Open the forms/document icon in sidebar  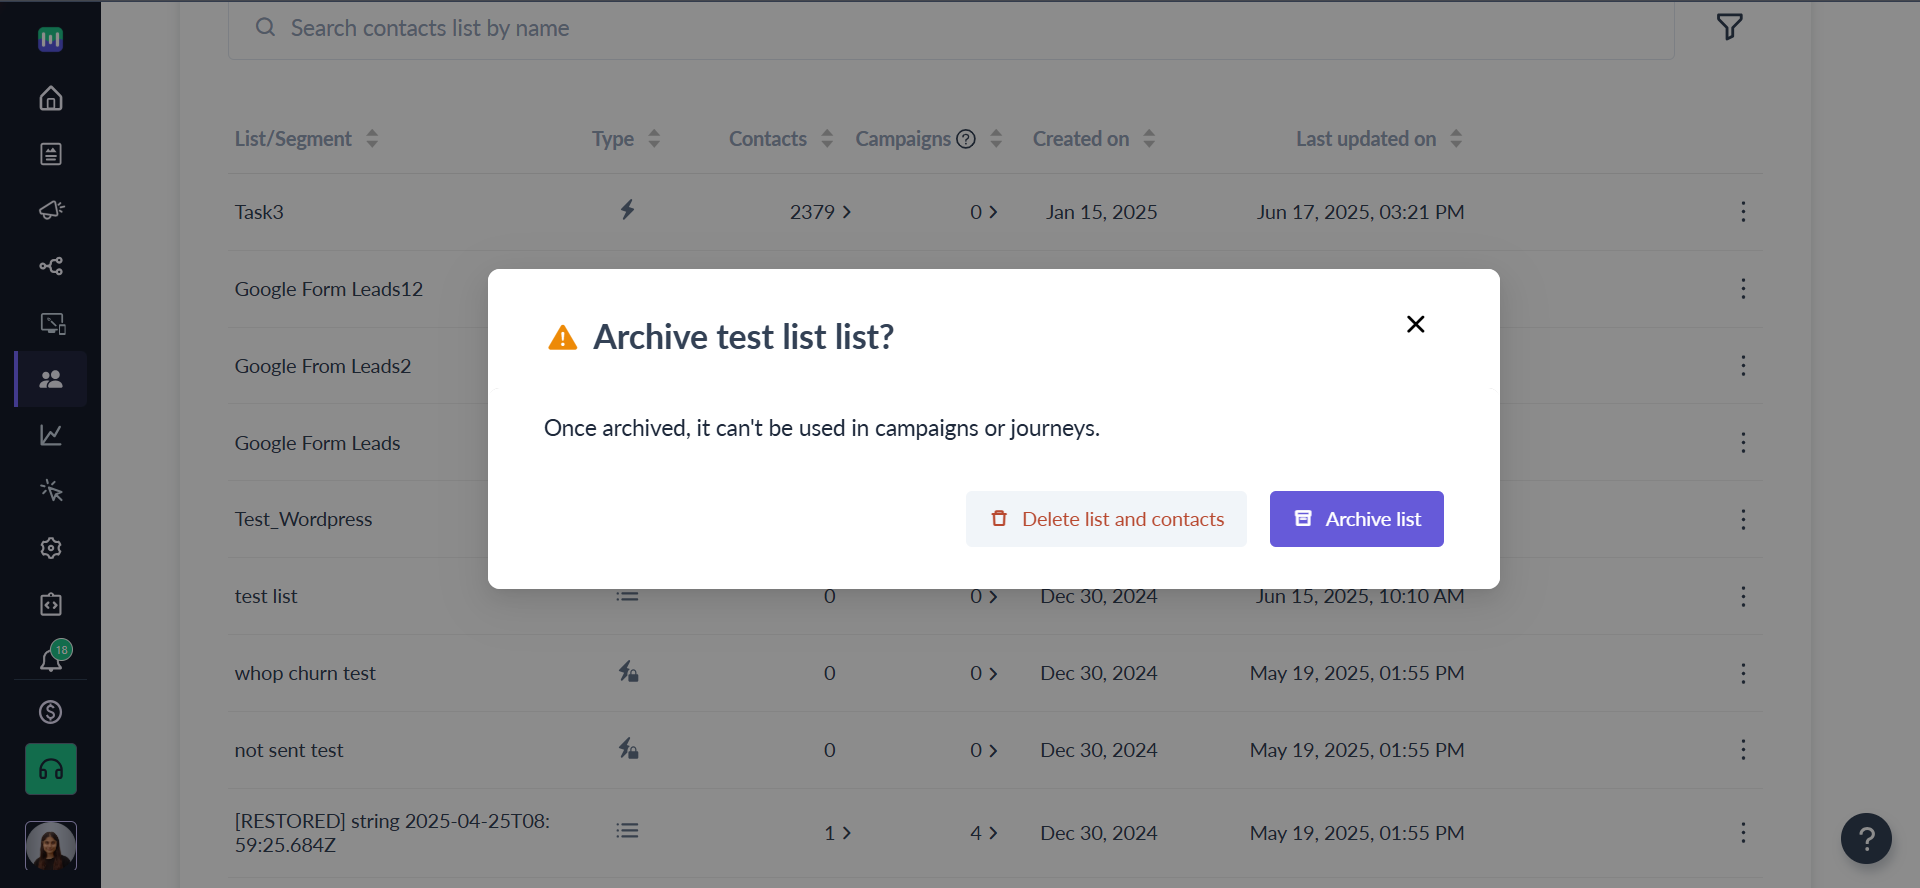pyautogui.click(x=51, y=154)
